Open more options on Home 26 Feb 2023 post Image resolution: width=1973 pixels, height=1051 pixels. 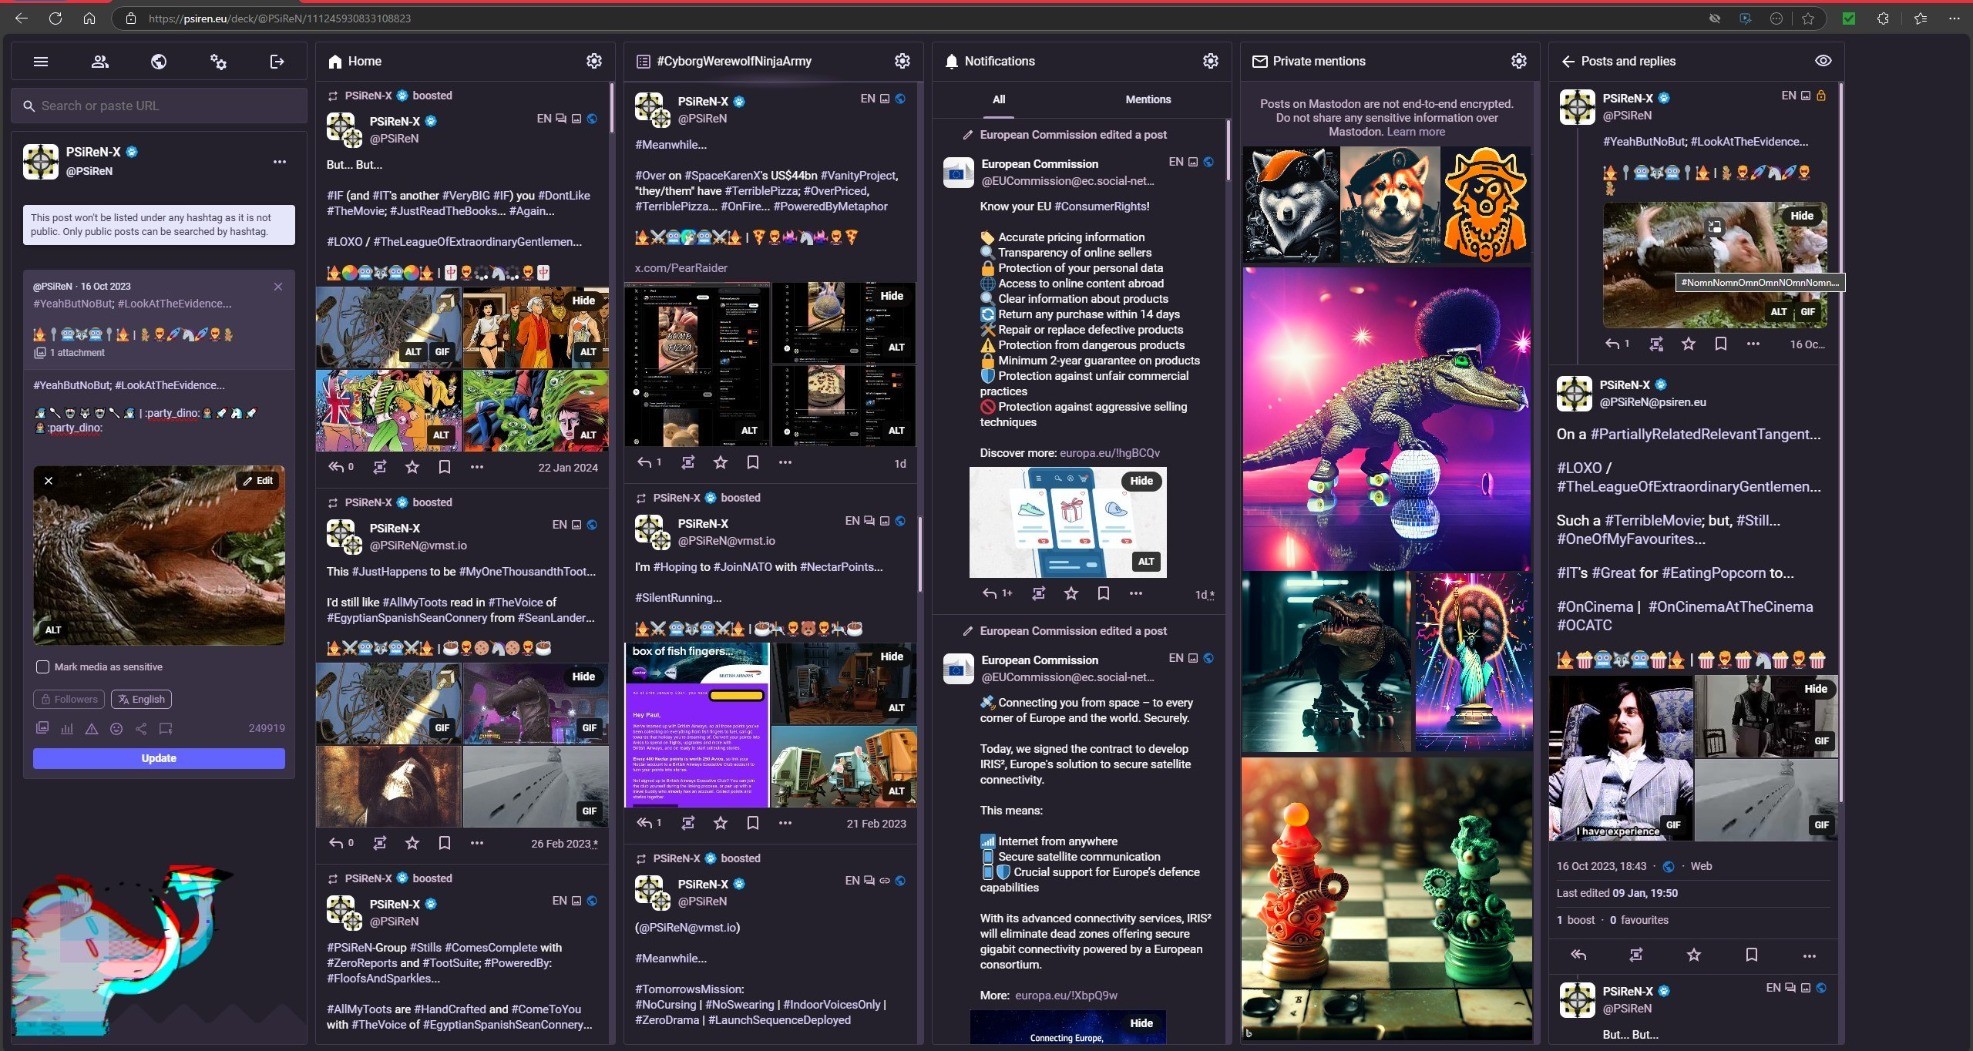(x=477, y=843)
